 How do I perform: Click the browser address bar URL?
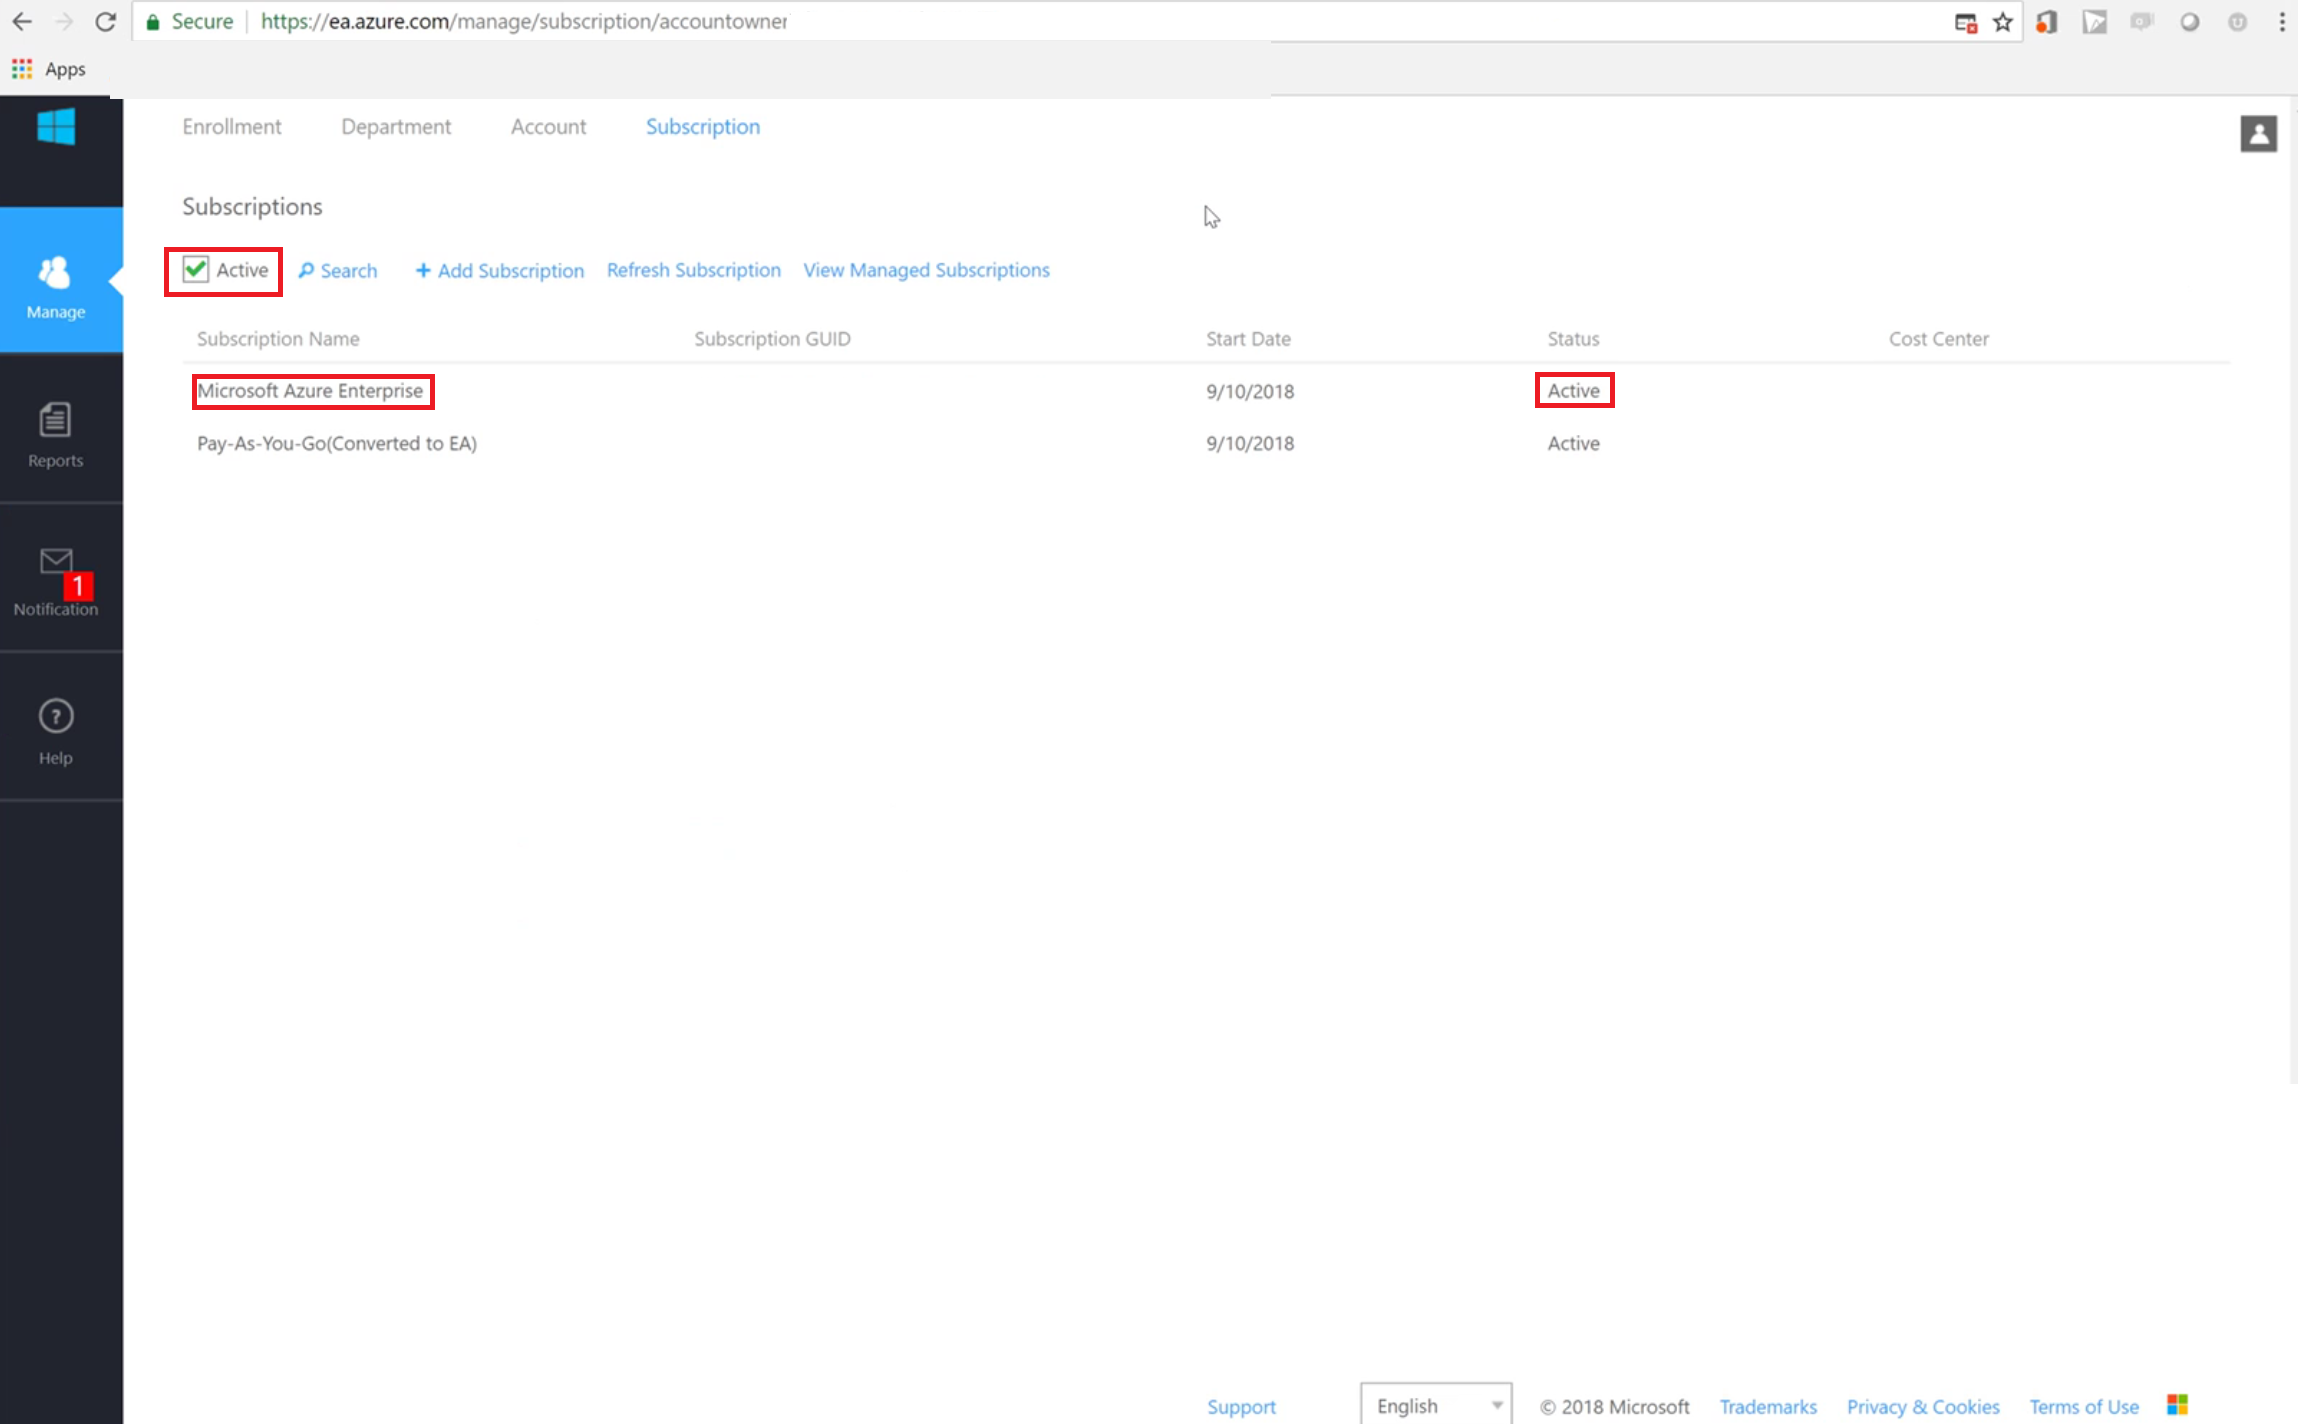point(524,22)
